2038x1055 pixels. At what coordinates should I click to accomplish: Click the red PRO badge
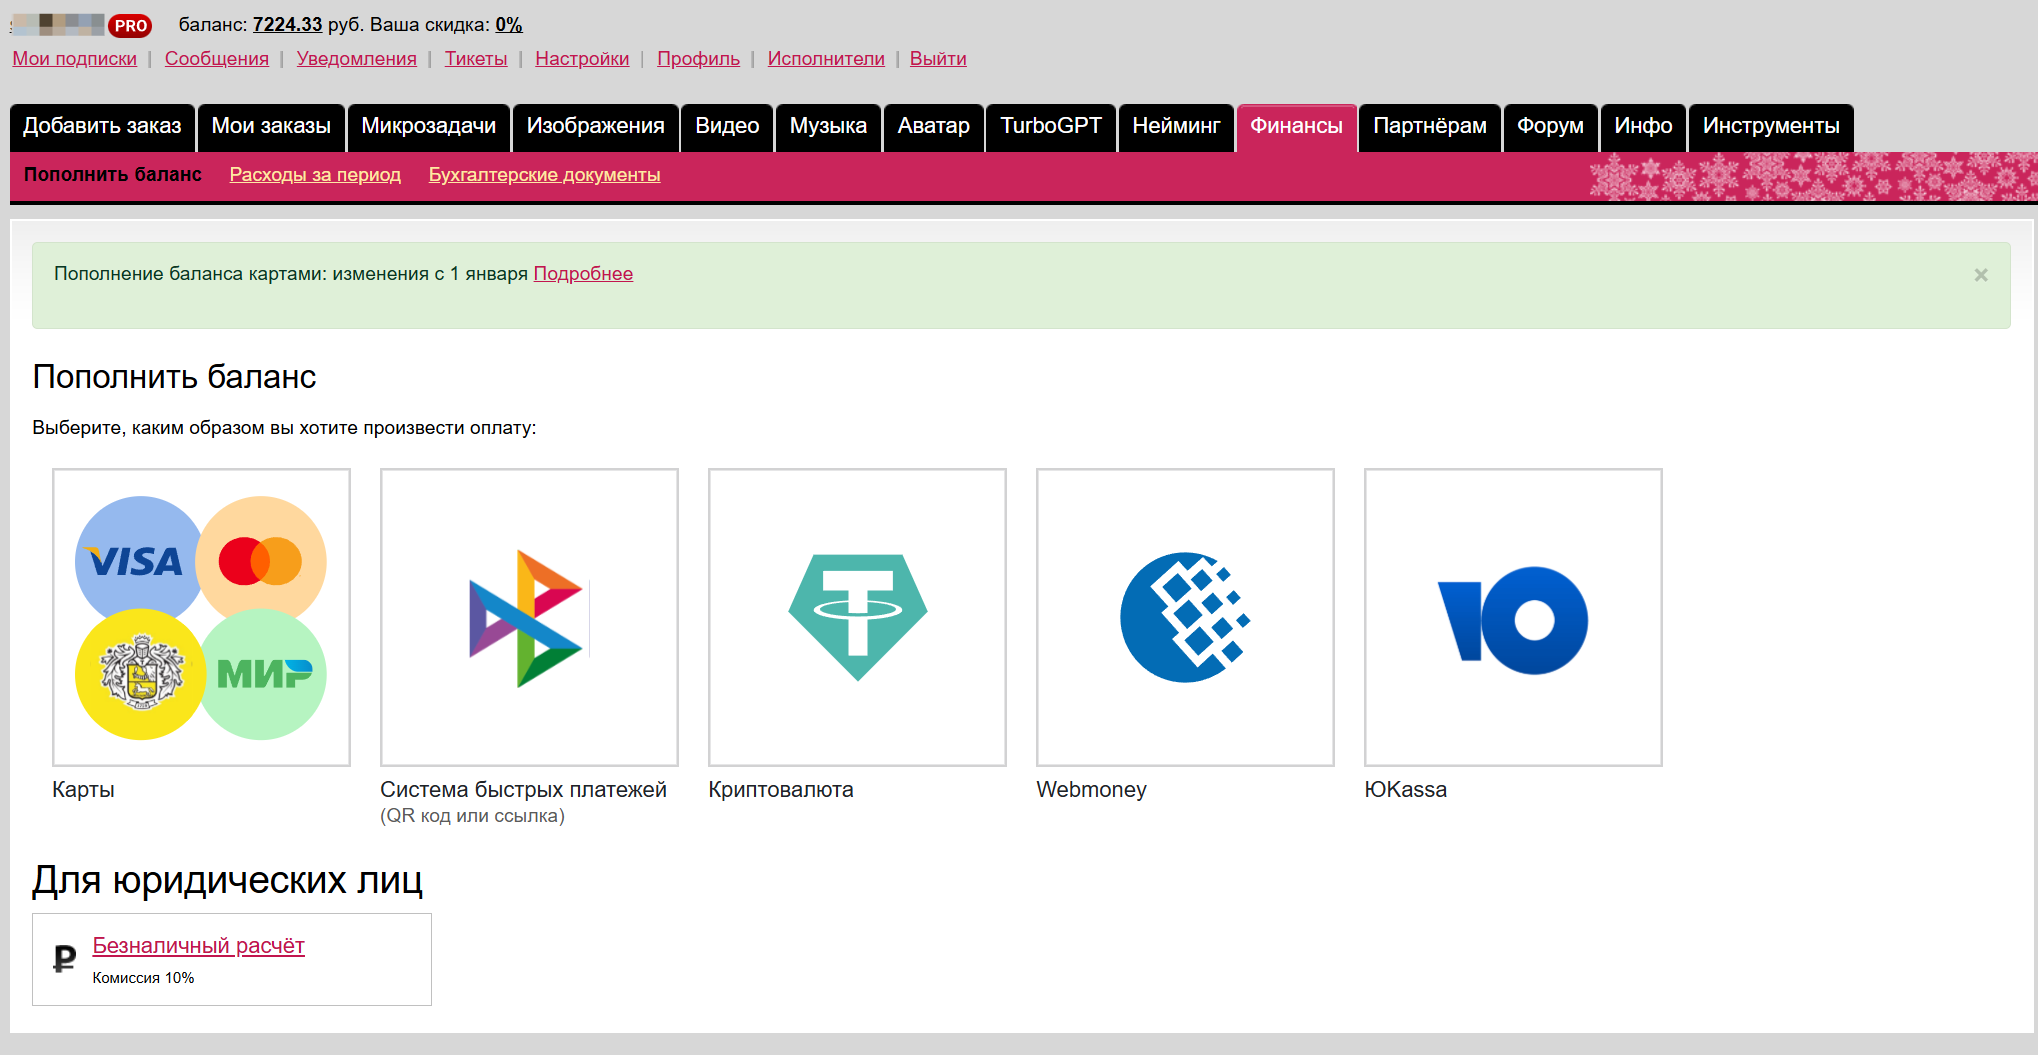[x=130, y=26]
